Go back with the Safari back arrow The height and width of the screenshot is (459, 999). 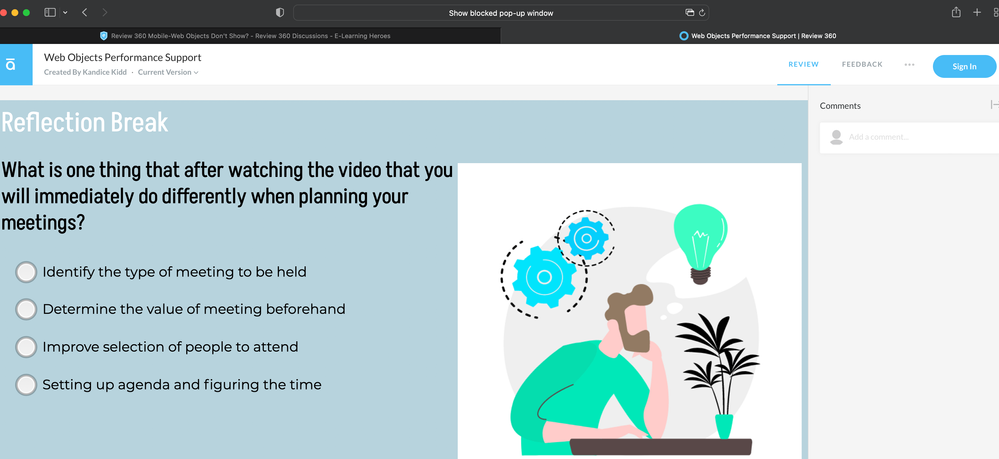pos(85,13)
